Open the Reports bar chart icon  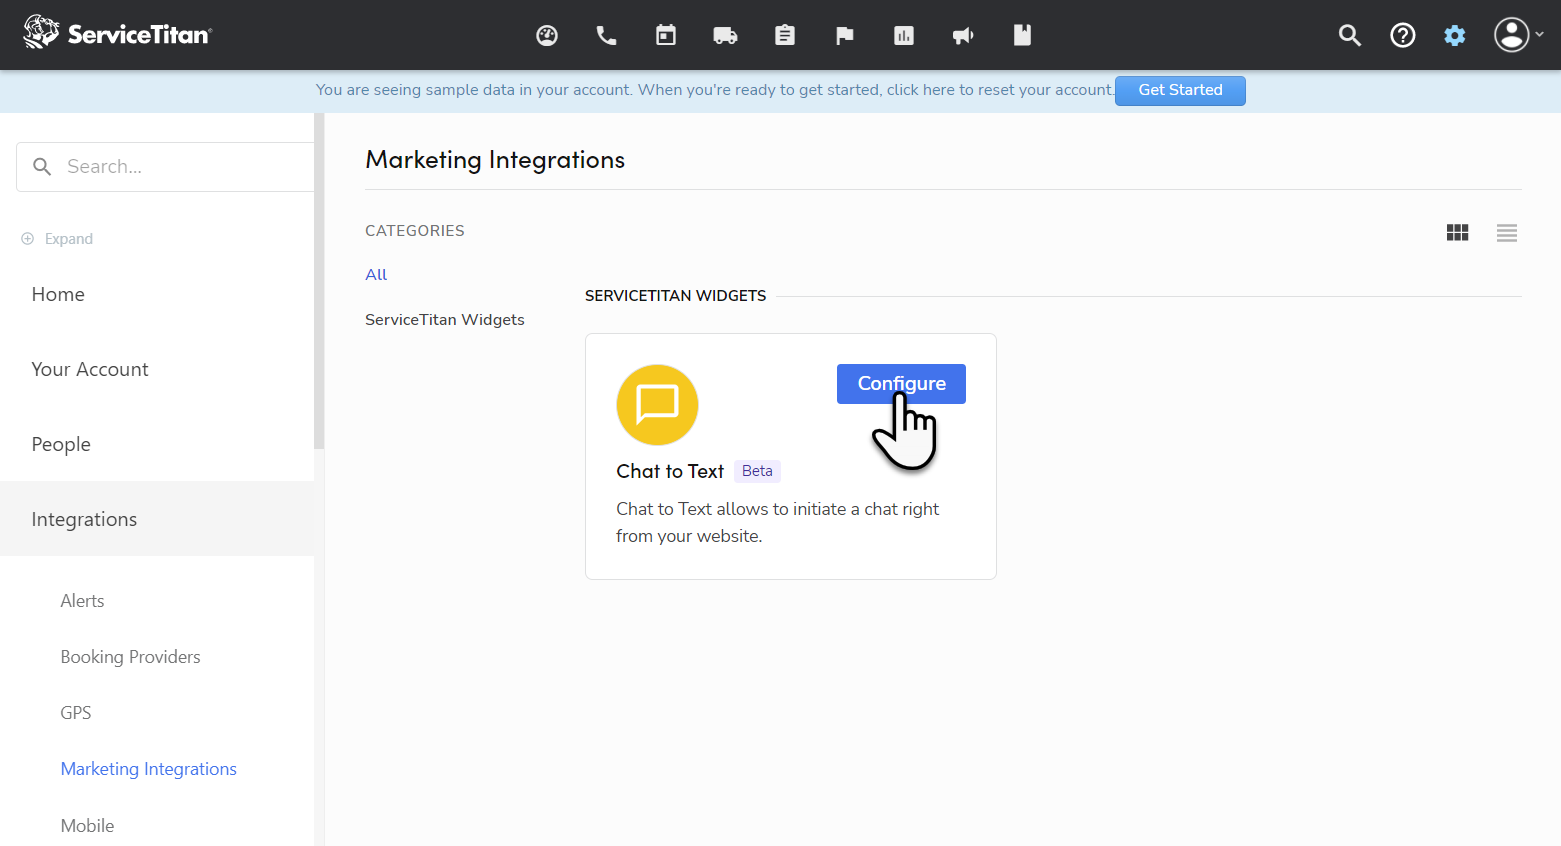coord(904,36)
